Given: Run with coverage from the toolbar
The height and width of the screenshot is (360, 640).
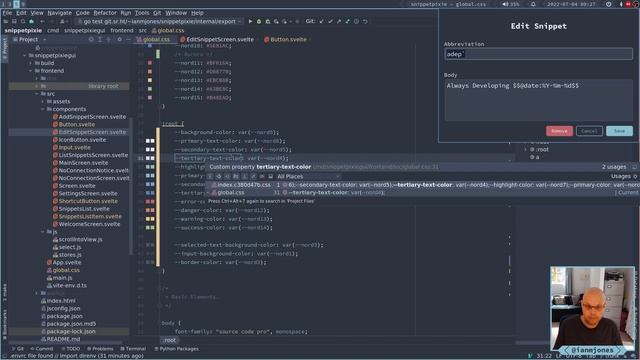Looking at the screenshot, I should (268, 21).
